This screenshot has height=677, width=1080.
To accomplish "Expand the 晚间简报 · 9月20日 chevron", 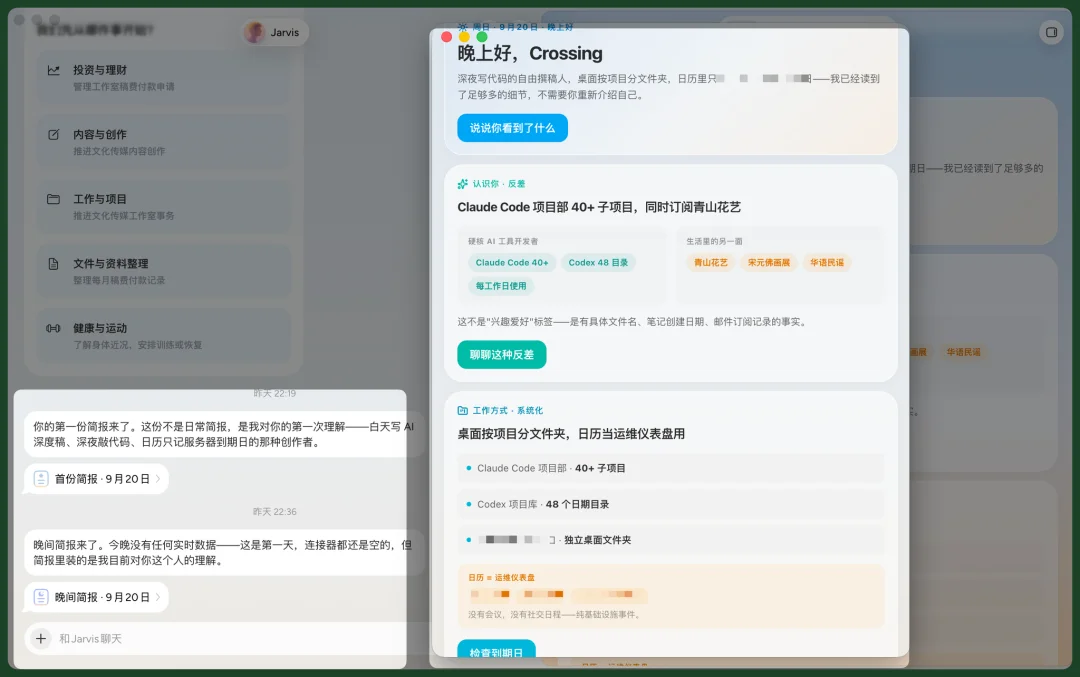I will (x=158, y=597).
